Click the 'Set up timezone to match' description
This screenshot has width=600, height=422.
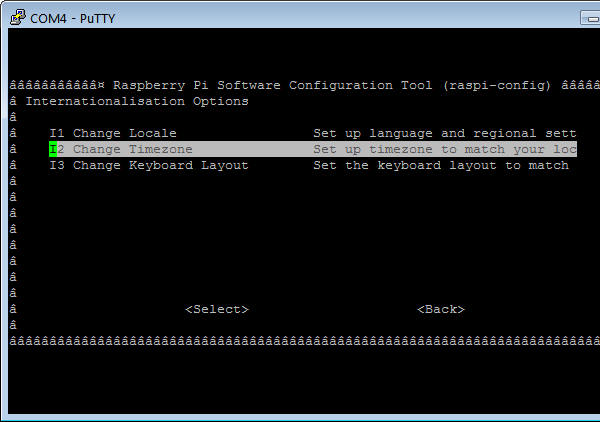coord(445,149)
